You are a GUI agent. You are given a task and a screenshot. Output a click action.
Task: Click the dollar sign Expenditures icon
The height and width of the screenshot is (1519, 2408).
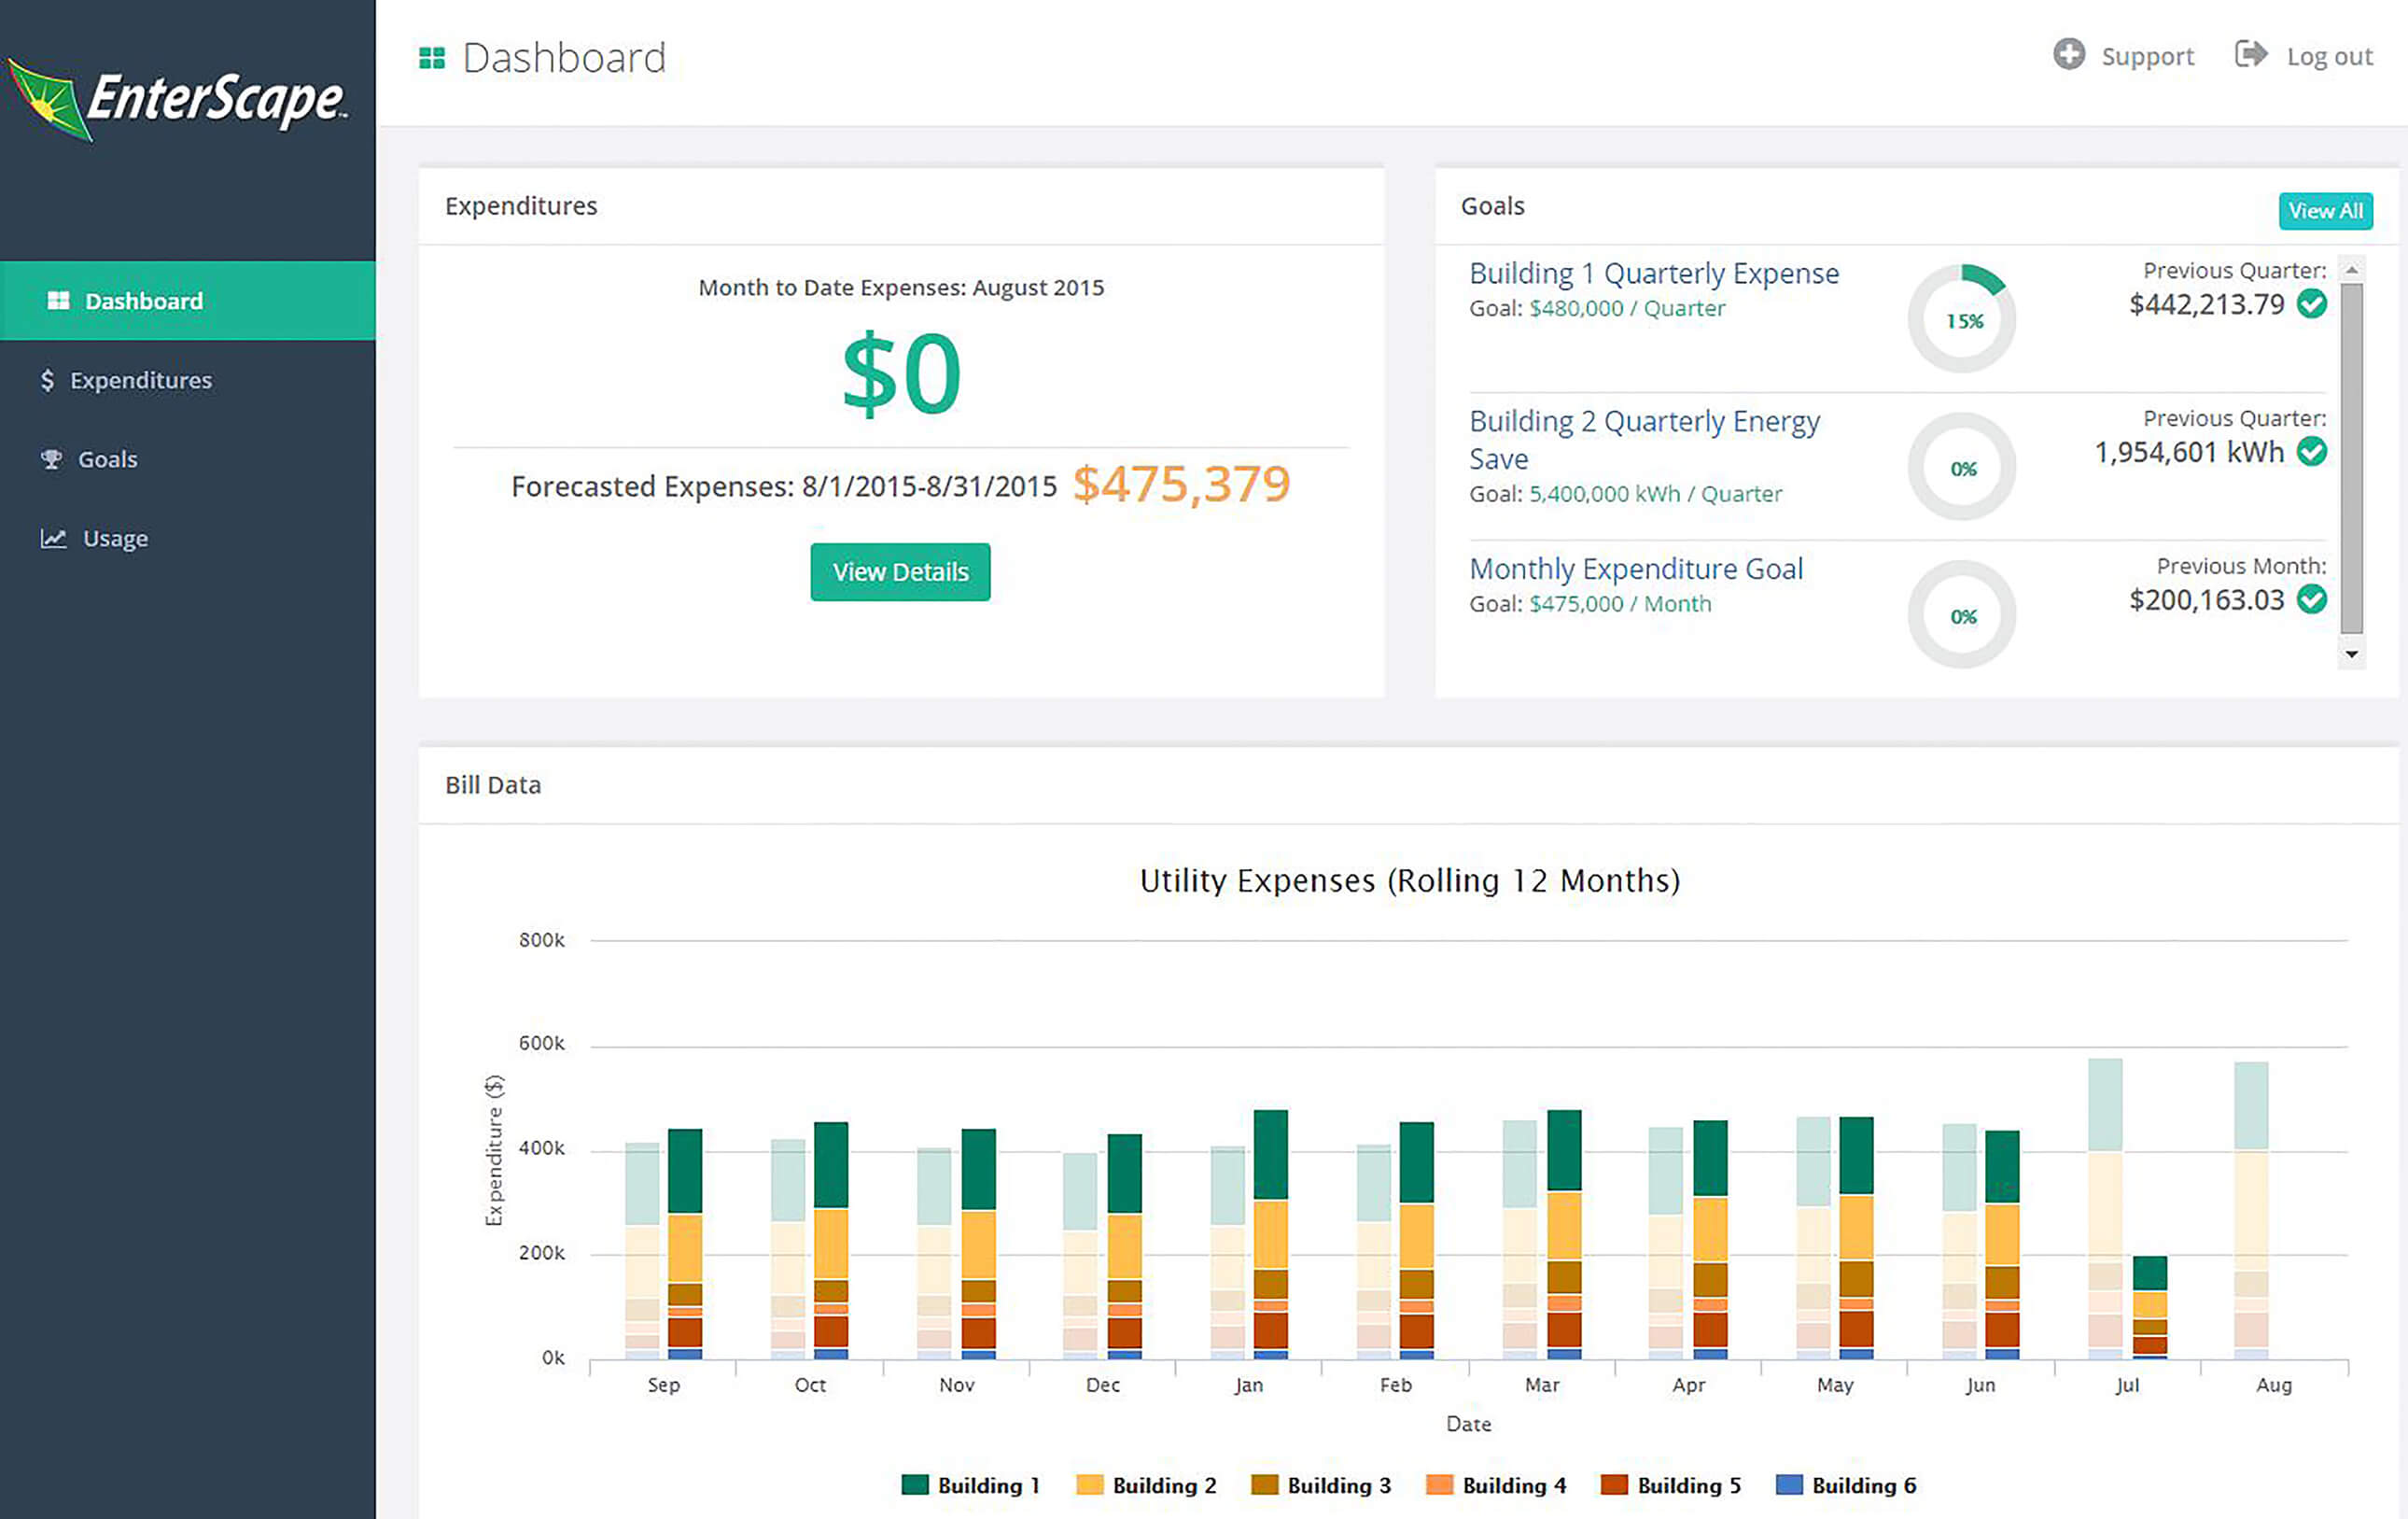tap(47, 380)
